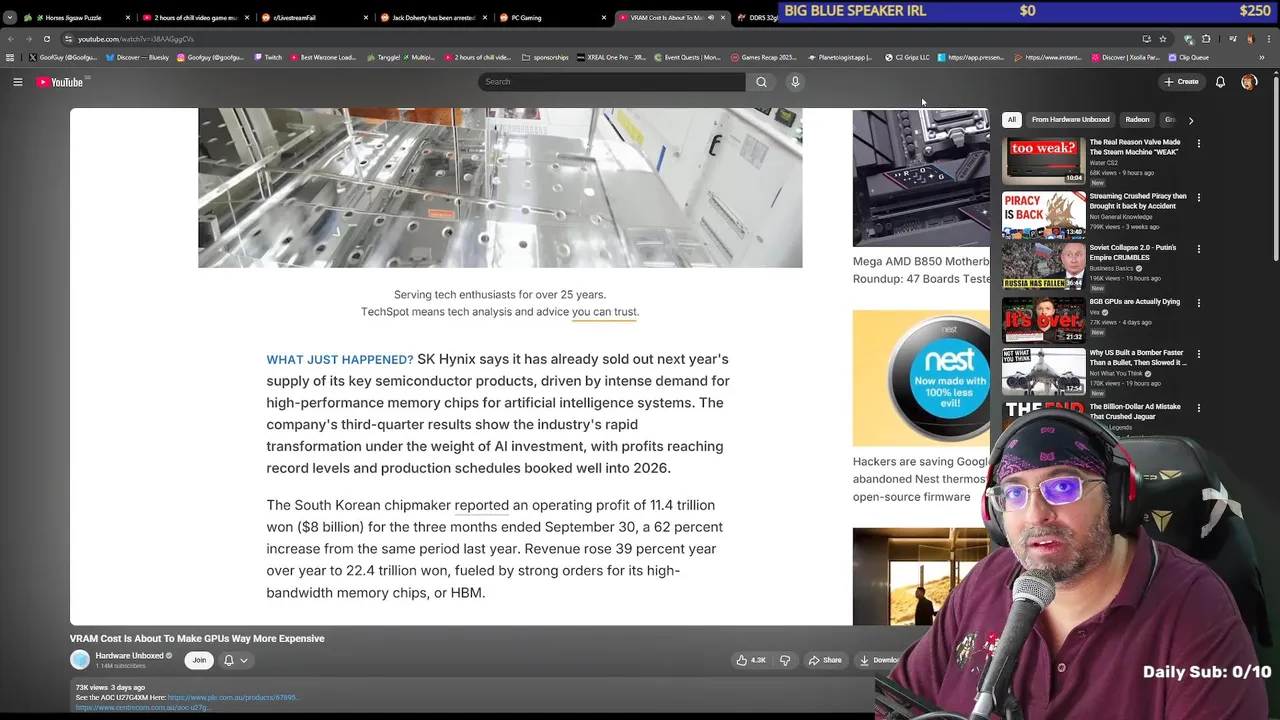The width and height of the screenshot is (1280, 720).
Task: Like the video (4.3K)
Action: click(751, 660)
